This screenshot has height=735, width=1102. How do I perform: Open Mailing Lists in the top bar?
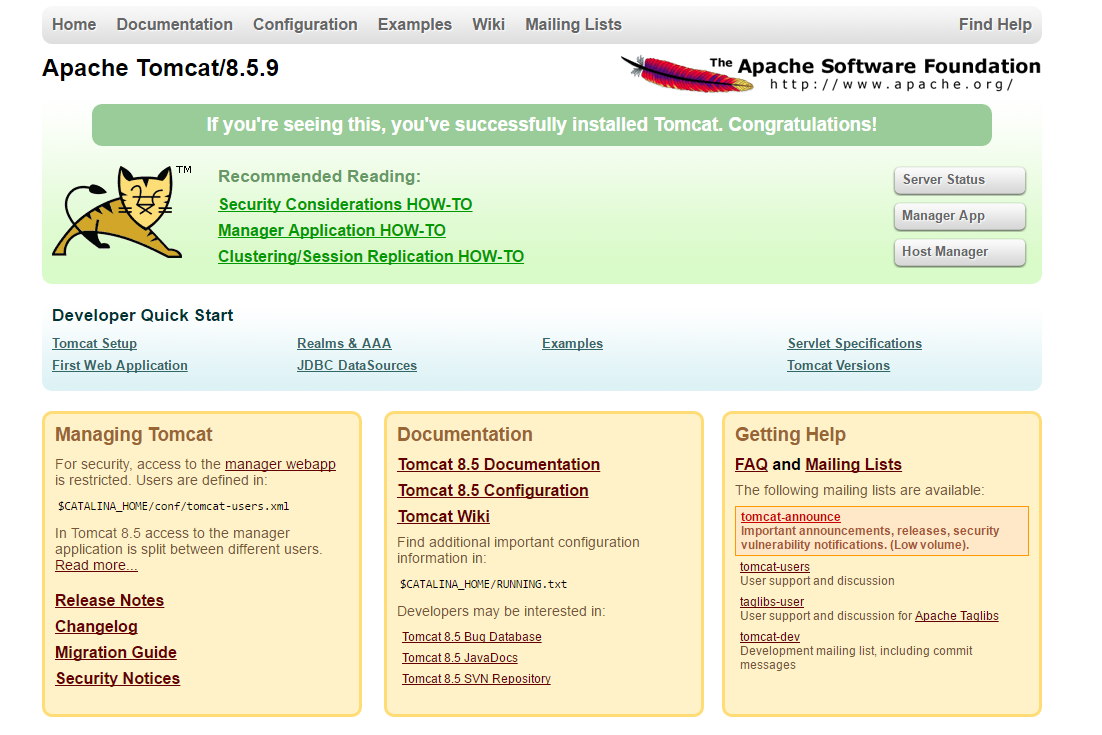pos(573,25)
